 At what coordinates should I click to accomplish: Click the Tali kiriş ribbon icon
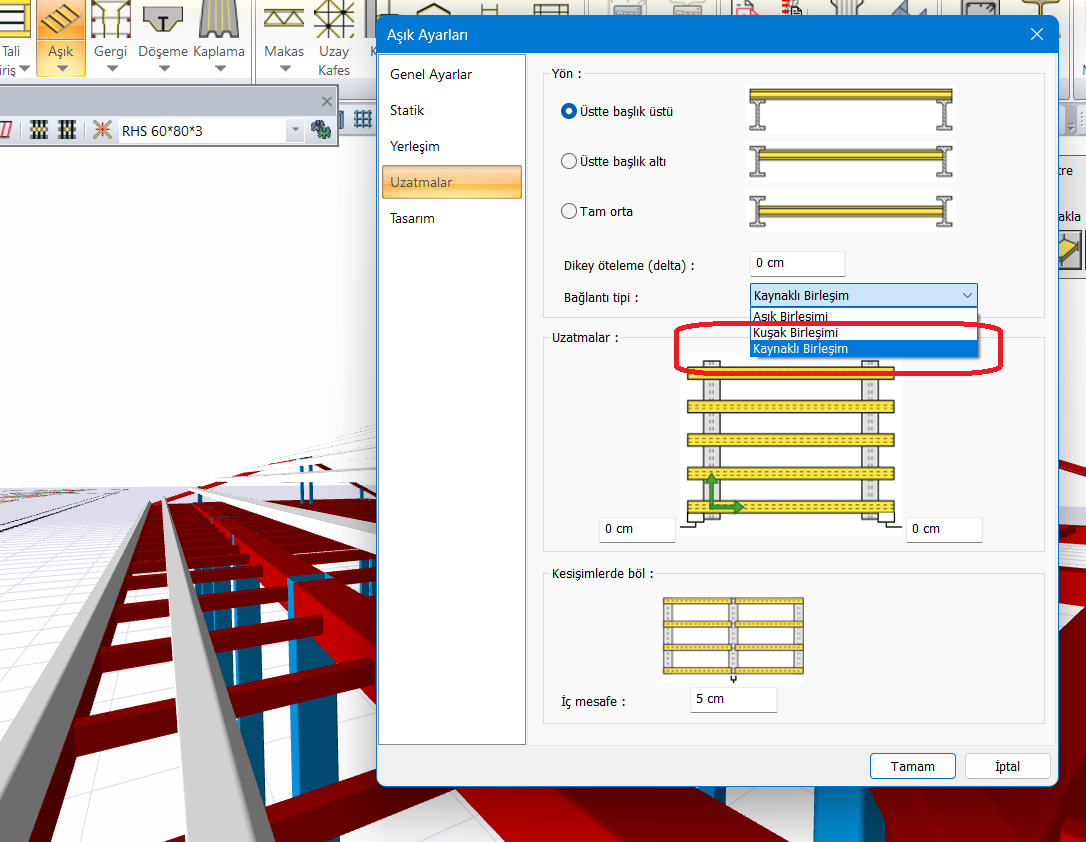[14, 19]
